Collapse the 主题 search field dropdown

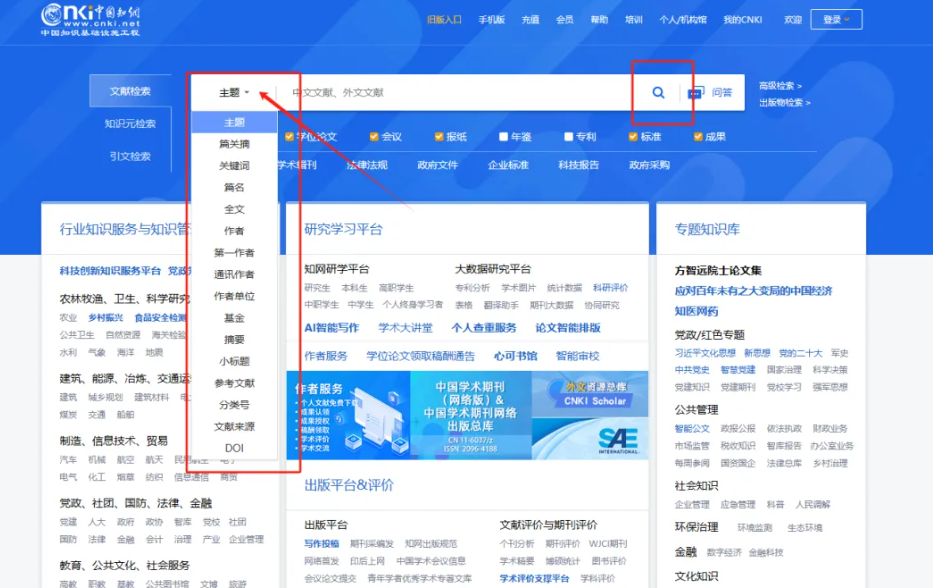pos(234,92)
